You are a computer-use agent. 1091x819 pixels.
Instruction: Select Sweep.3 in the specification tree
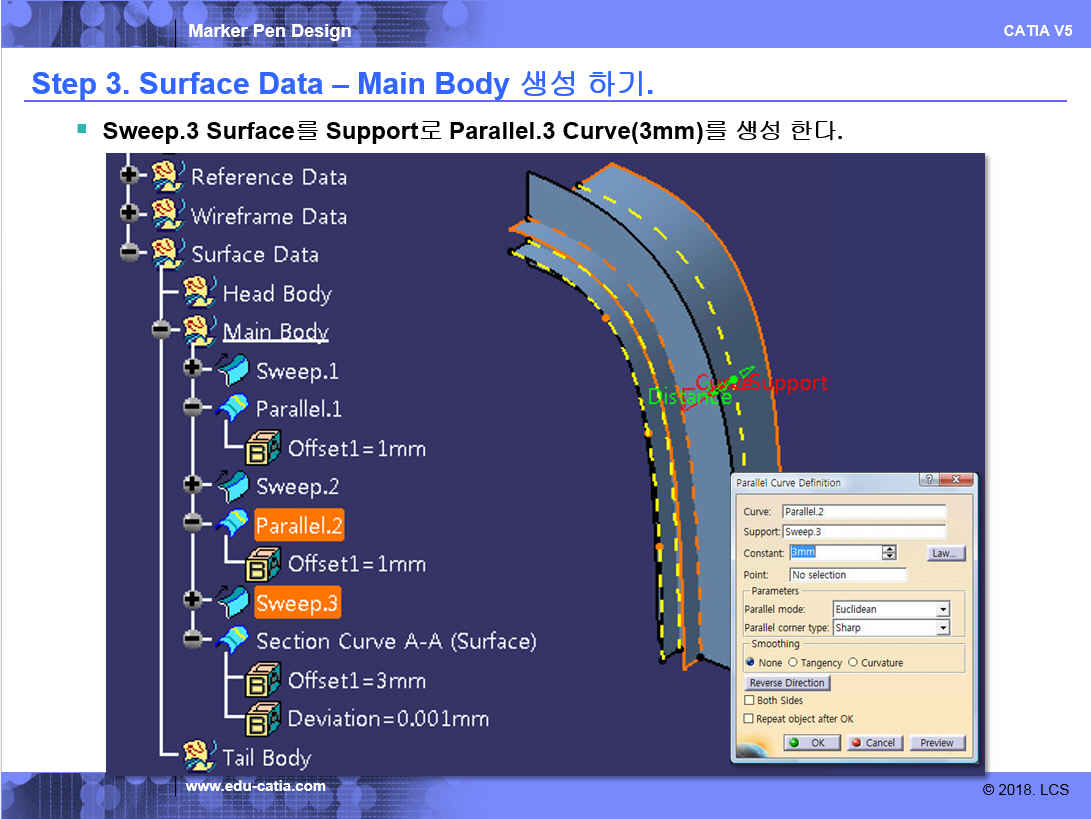297,603
